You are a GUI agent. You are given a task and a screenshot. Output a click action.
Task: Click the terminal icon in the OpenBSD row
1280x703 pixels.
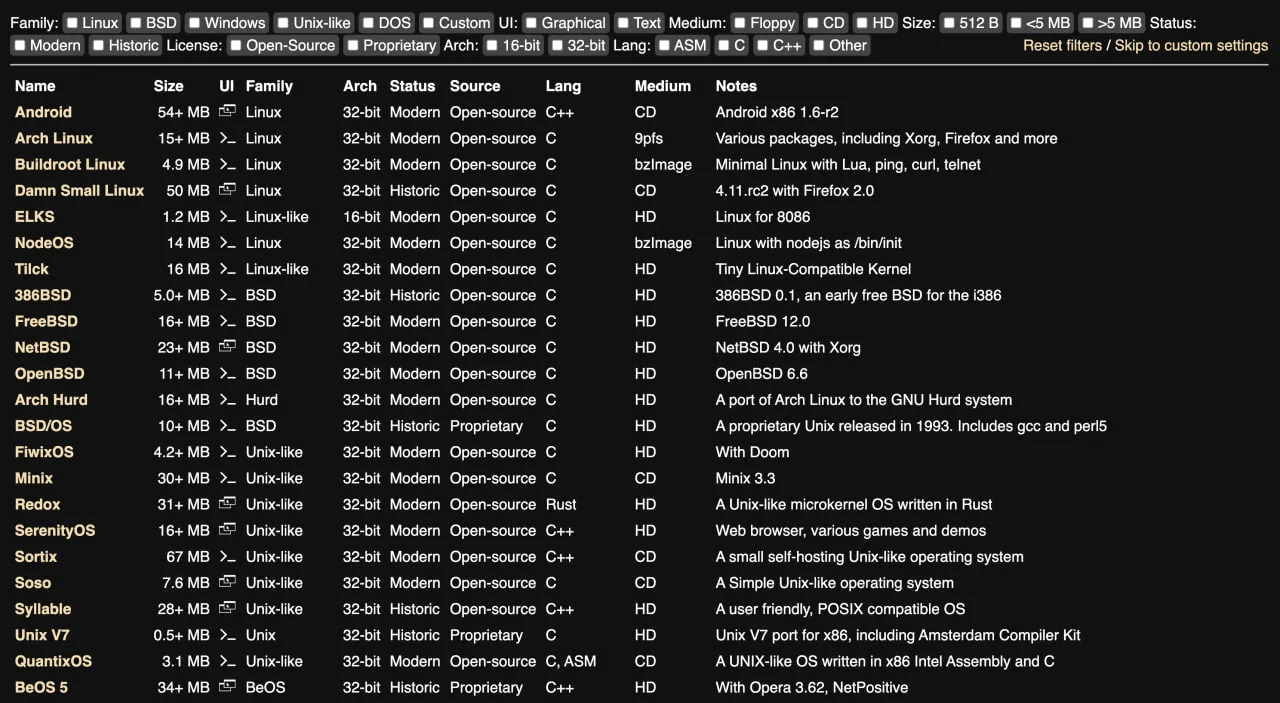click(228, 373)
